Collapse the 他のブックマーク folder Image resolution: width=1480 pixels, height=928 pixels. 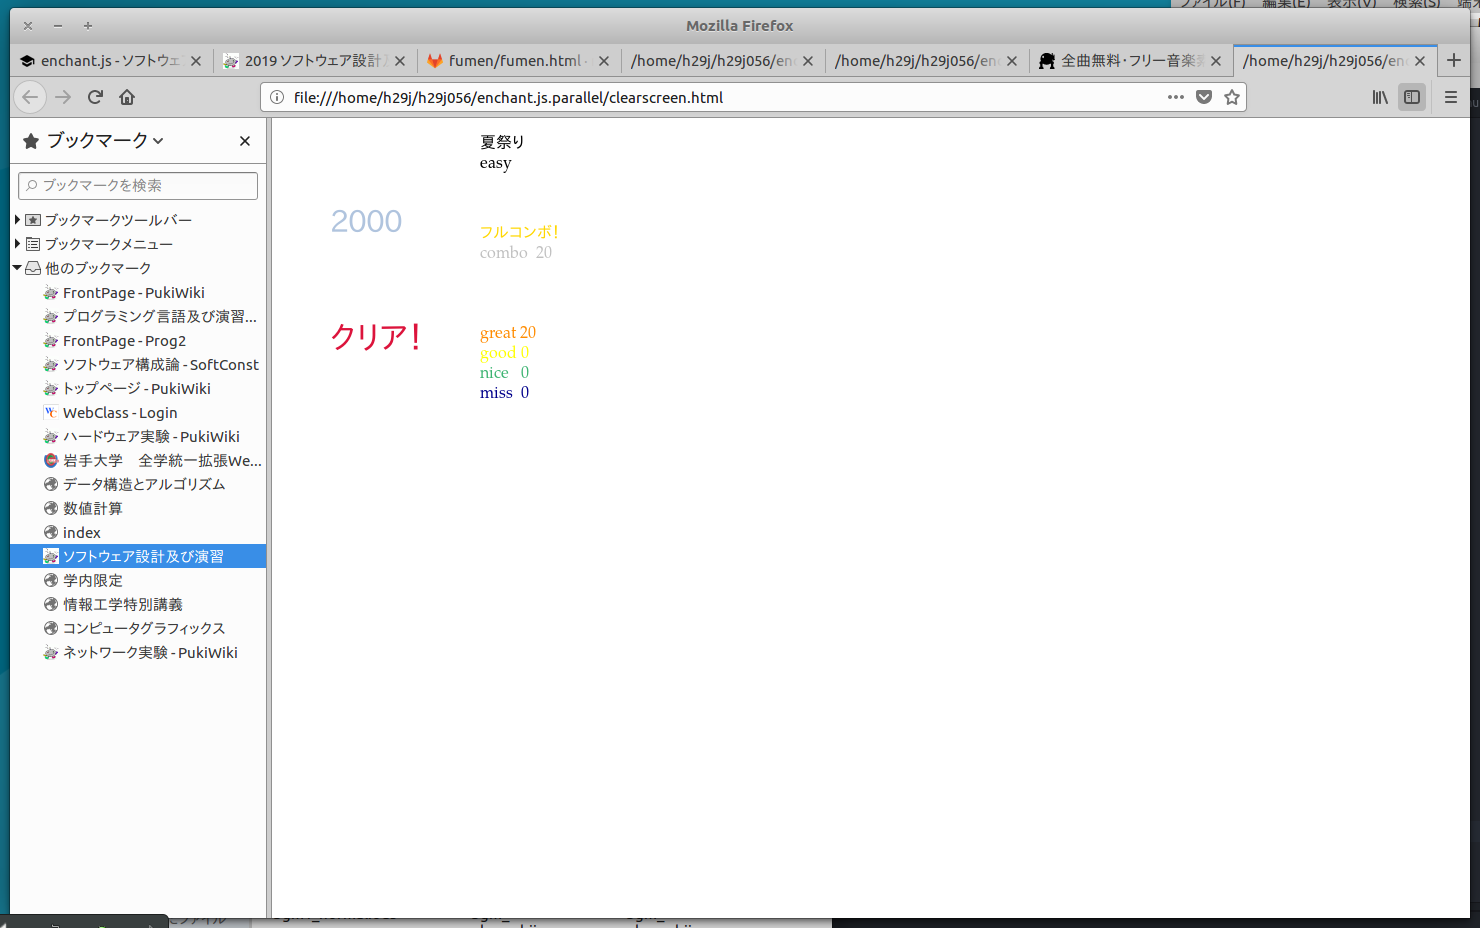pyautogui.click(x=17, y=267)
